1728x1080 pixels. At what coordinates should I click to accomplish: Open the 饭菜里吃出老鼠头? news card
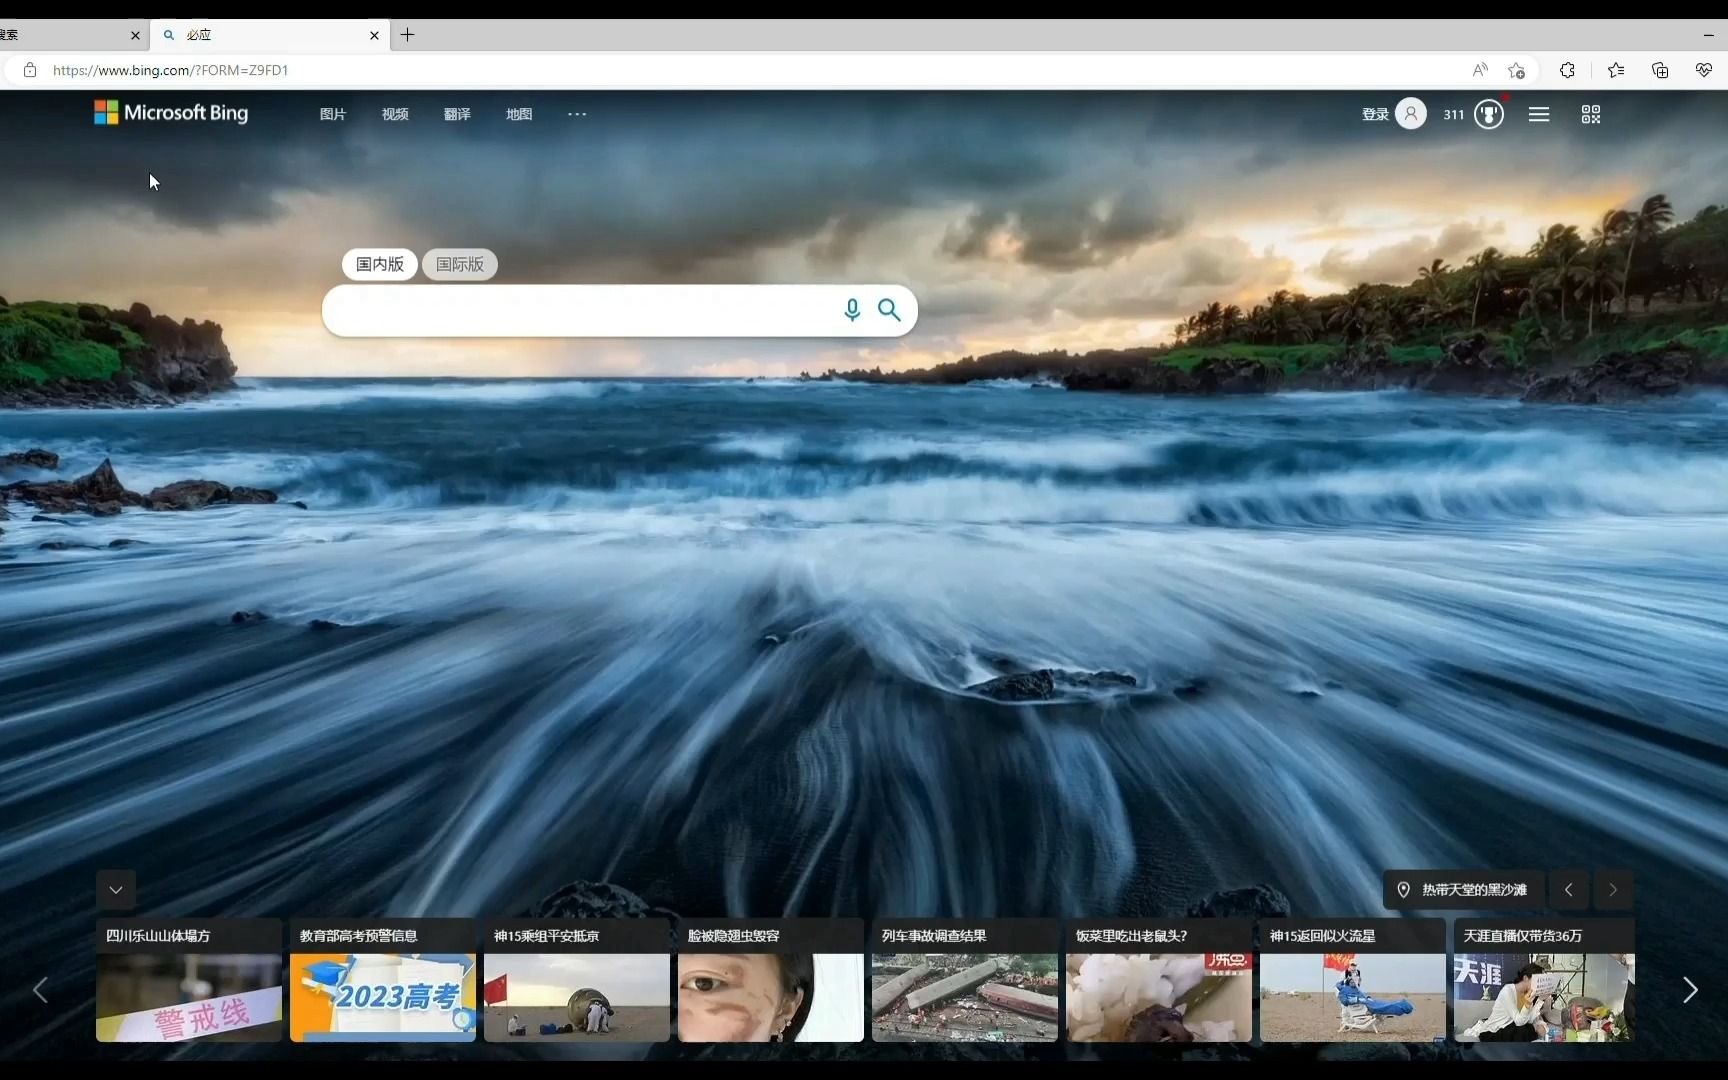1159,980
